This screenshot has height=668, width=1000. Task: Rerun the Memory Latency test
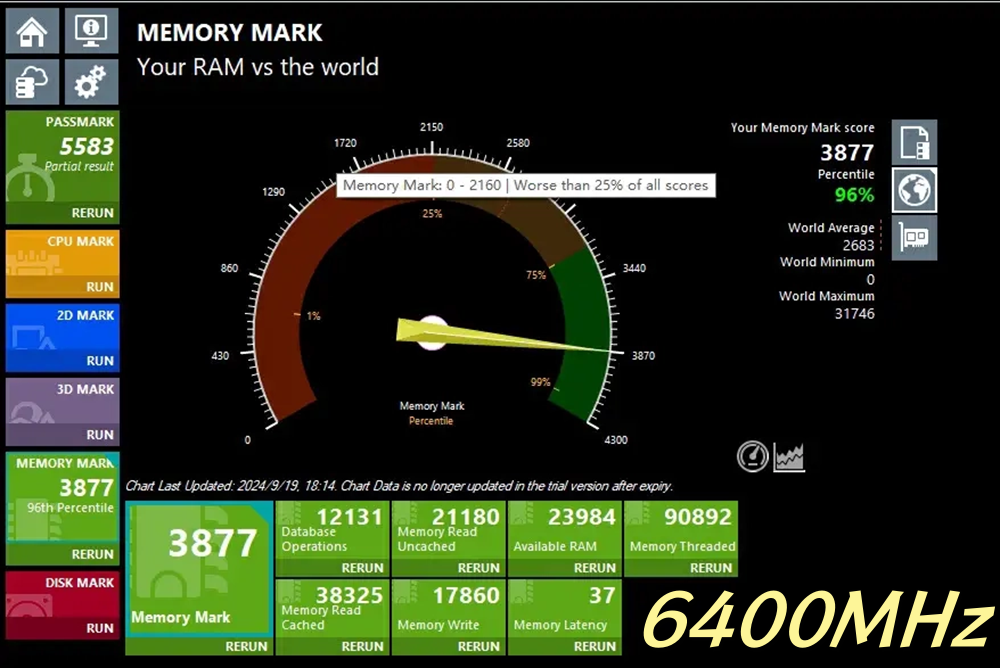click(x=594, y=646)
